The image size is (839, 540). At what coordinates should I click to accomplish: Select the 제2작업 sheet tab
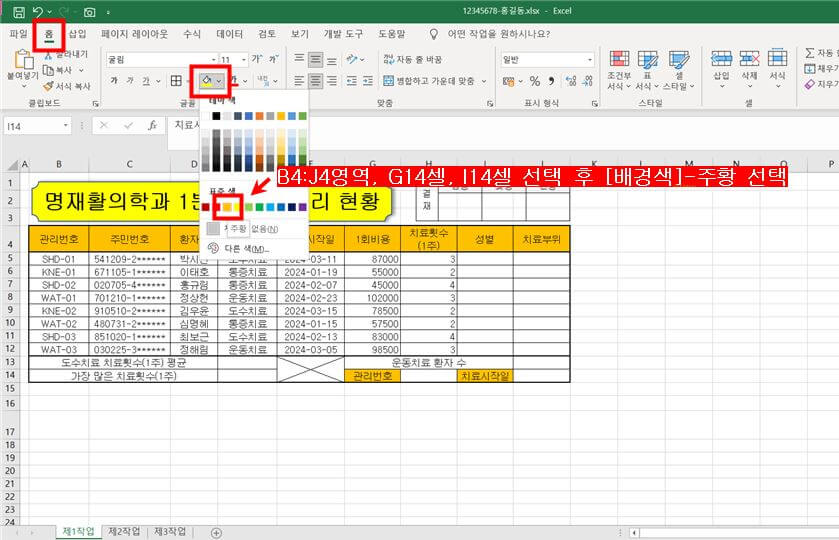point(124,531)
